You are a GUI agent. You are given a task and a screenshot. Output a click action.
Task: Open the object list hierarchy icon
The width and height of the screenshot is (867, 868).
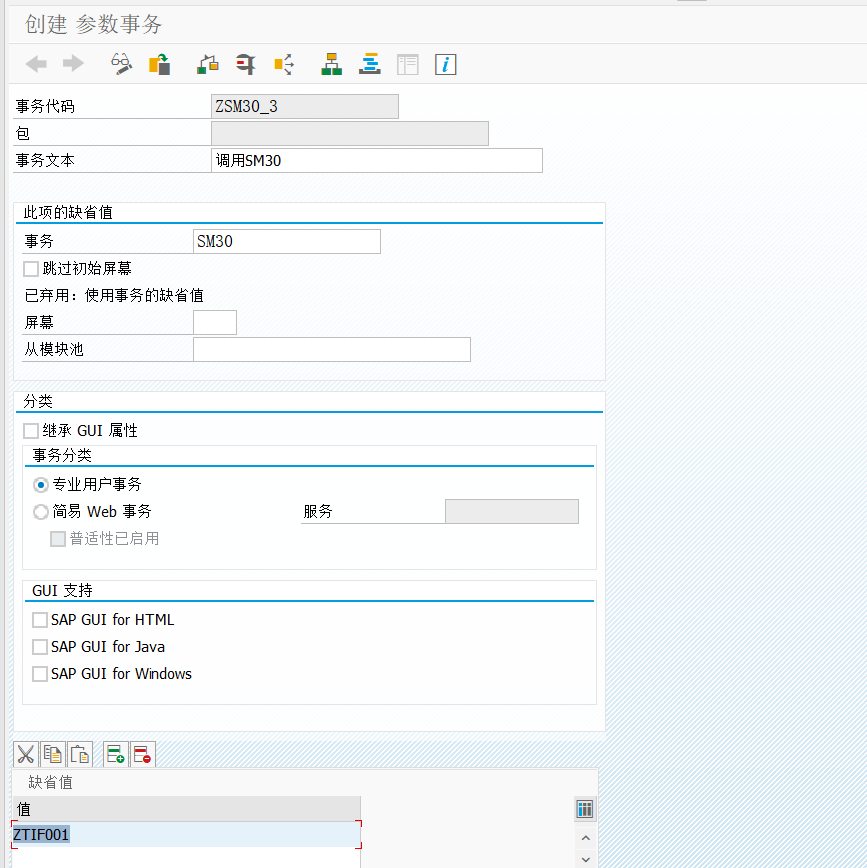click(x=331, y=64)
